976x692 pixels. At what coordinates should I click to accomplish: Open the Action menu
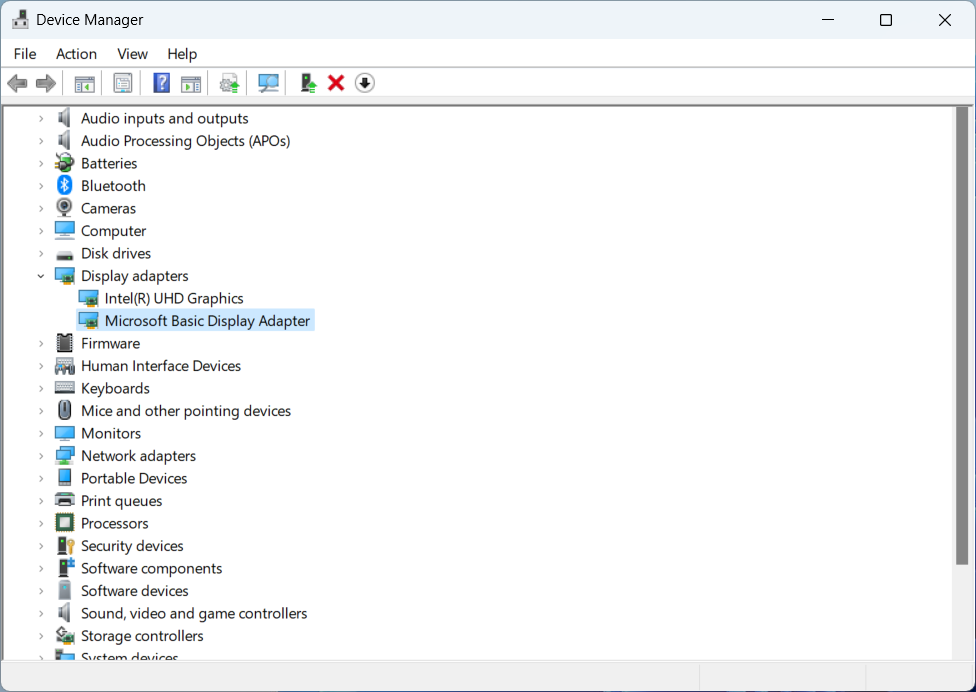pyautogui.click(x=77, y=54)
